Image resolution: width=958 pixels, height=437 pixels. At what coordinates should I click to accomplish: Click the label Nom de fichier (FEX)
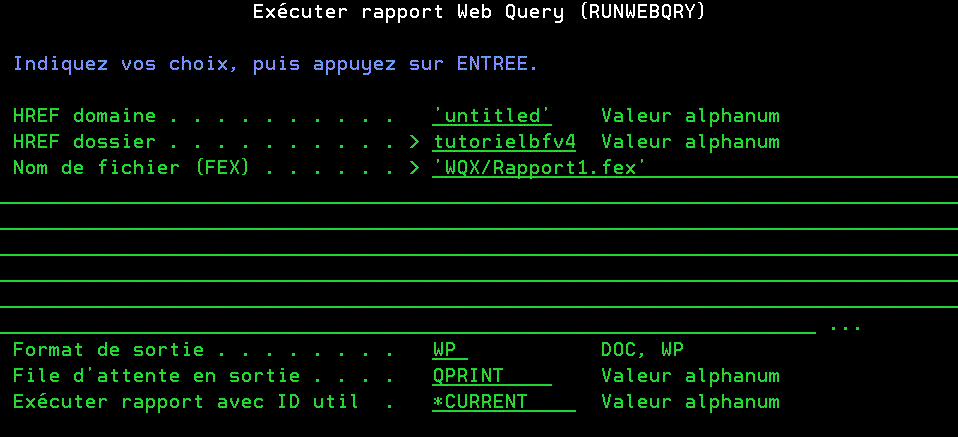pyautogui.click(x=131, y=168)
